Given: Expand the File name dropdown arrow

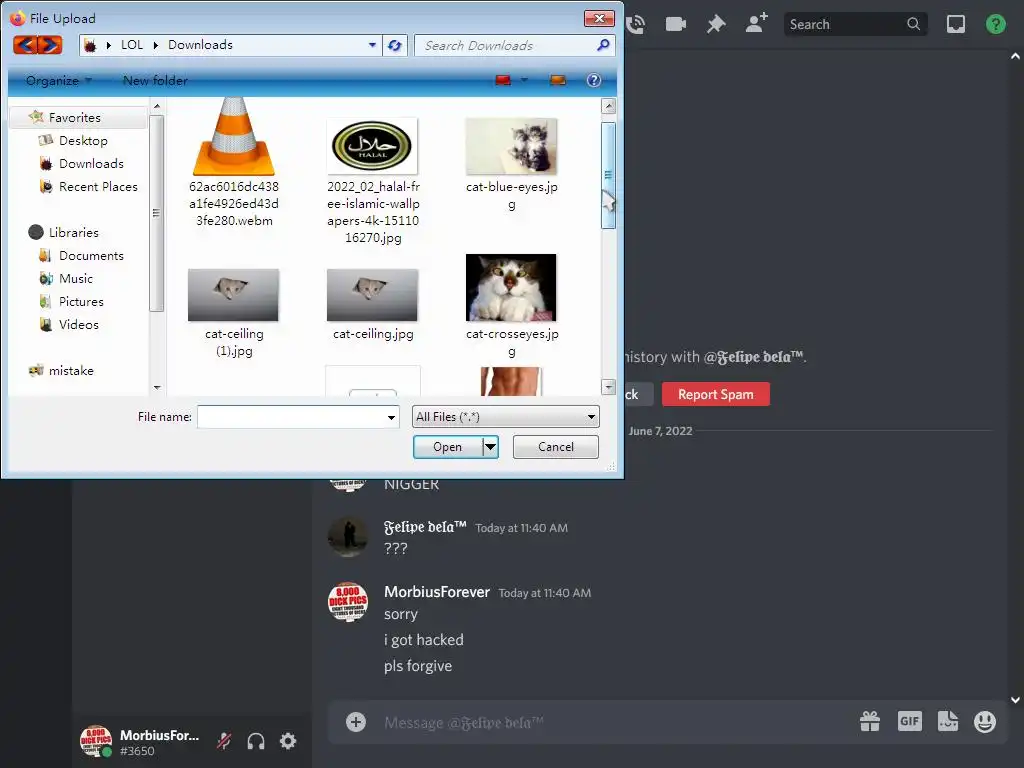Looking at the screenshot, I should [x=391, y=417].
